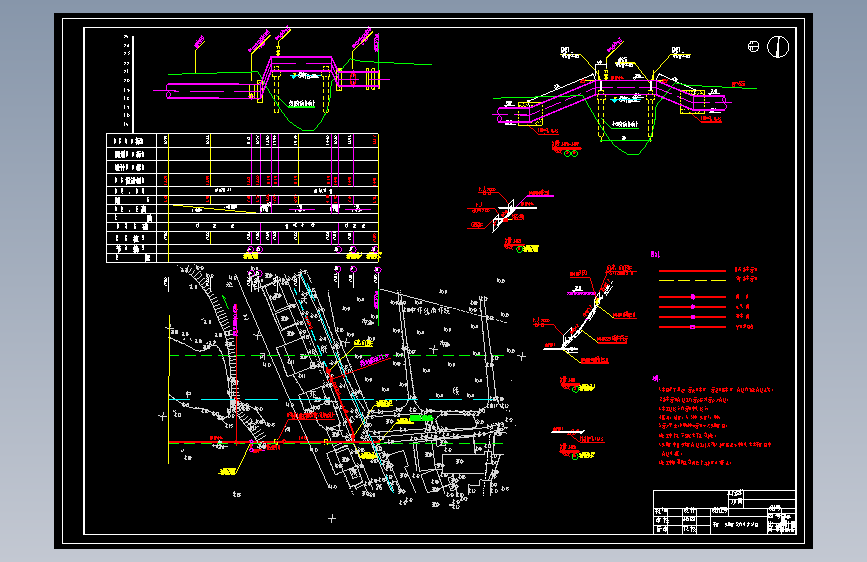Select the solid red legend line
The height and width of the screenshot is (562, 867).
(692, 271)
